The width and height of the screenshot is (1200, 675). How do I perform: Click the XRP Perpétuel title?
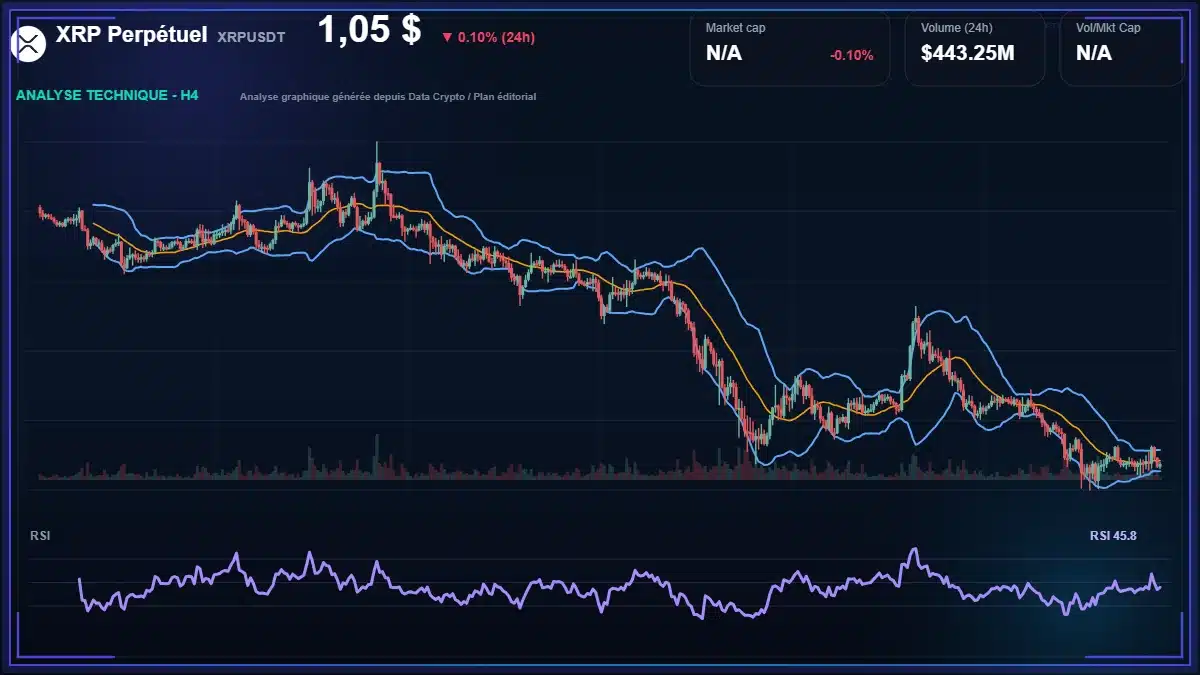click(132, 35)
